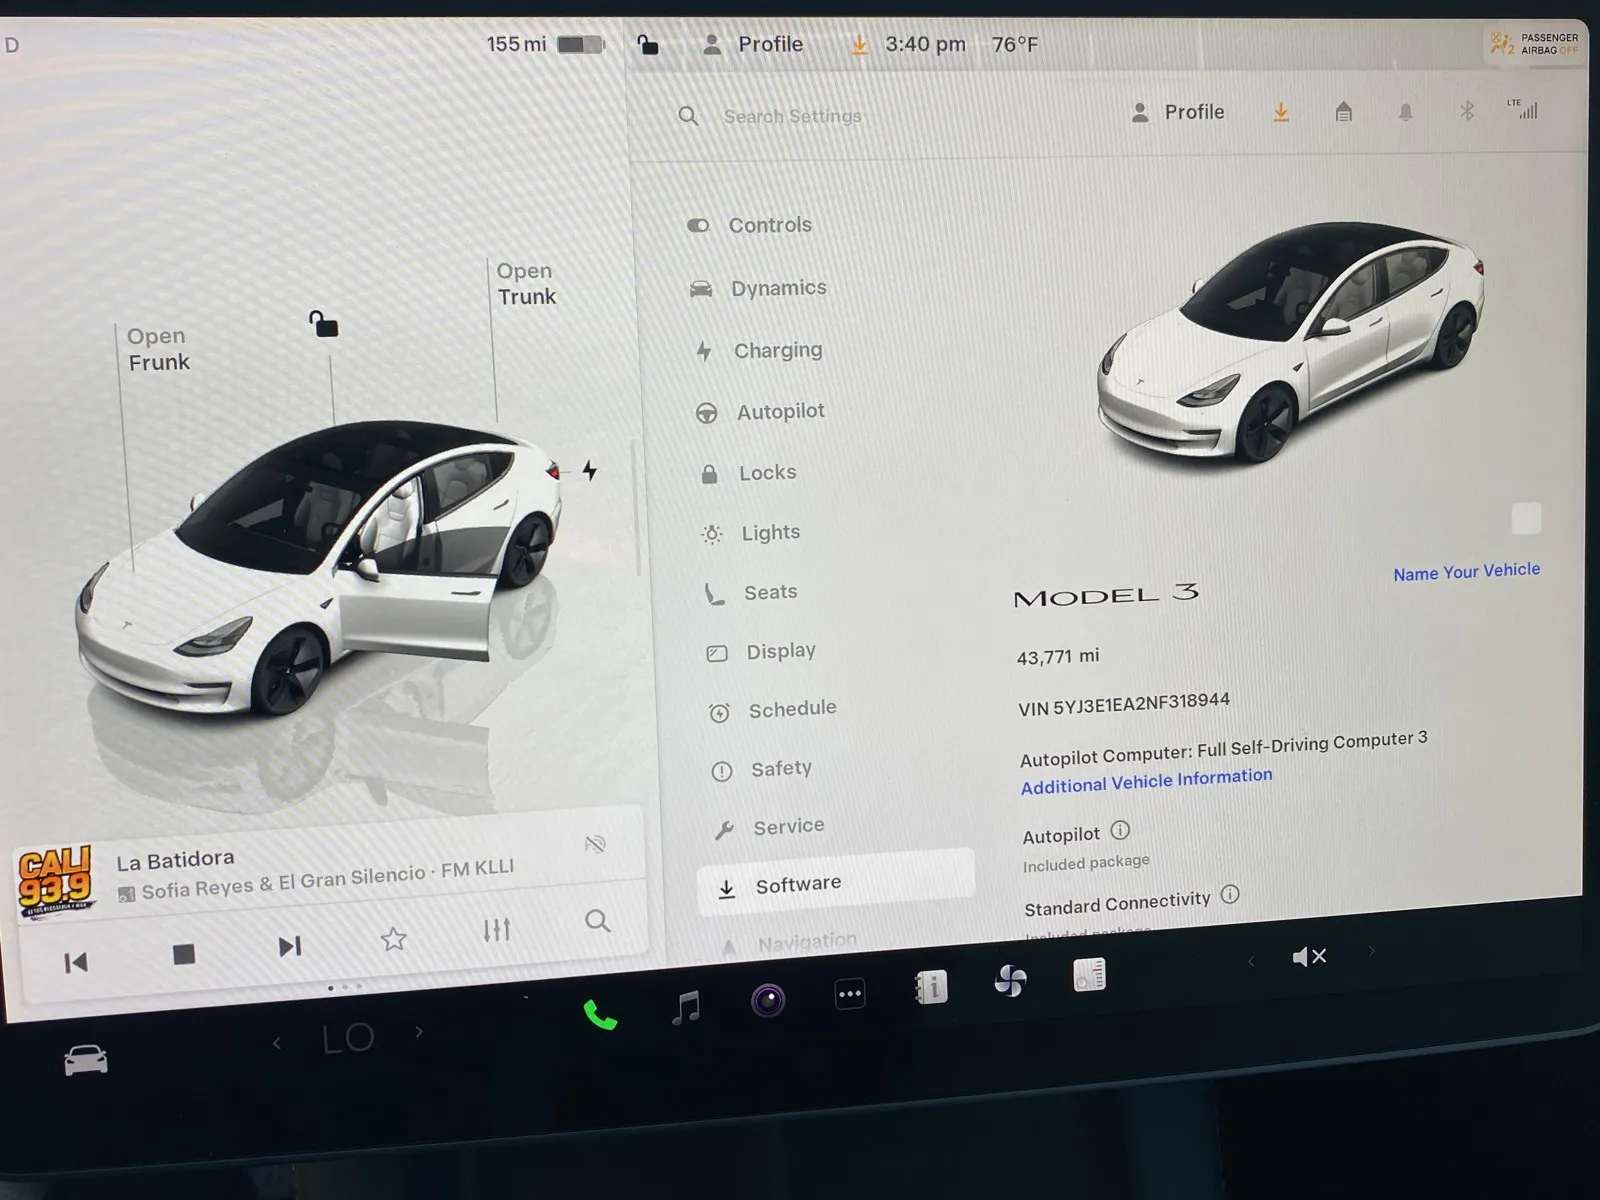The image size is (1600, 1200).
Task: Favorite the current station with star
Action: (394, 939)
